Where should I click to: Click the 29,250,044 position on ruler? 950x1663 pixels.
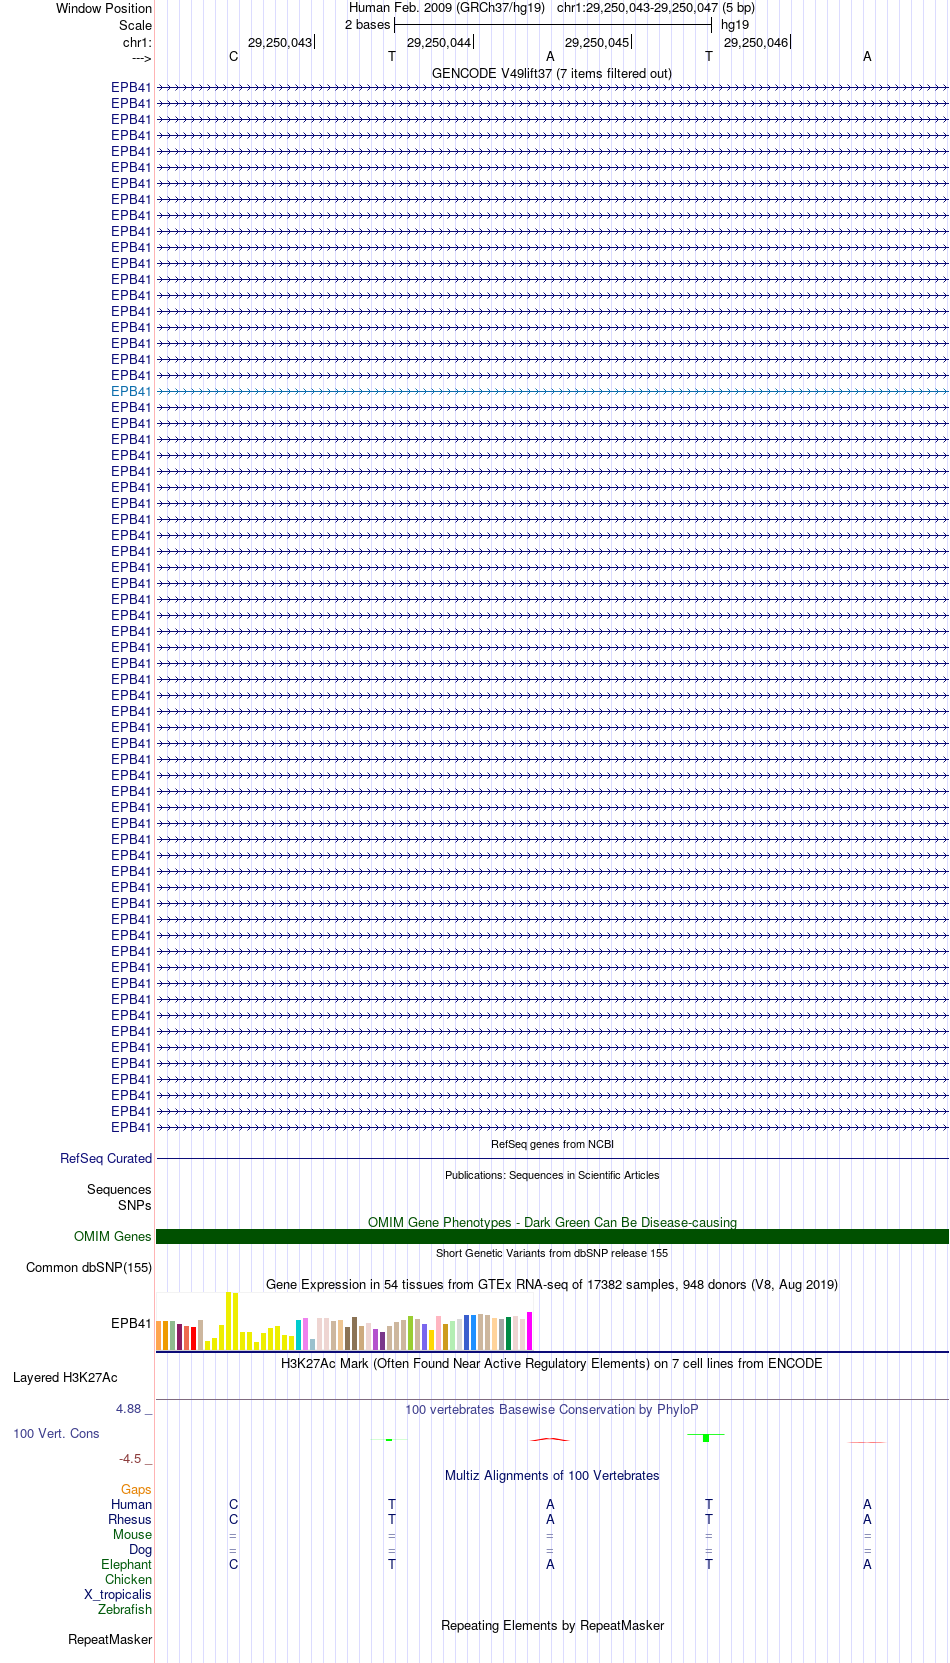(439, 42)
